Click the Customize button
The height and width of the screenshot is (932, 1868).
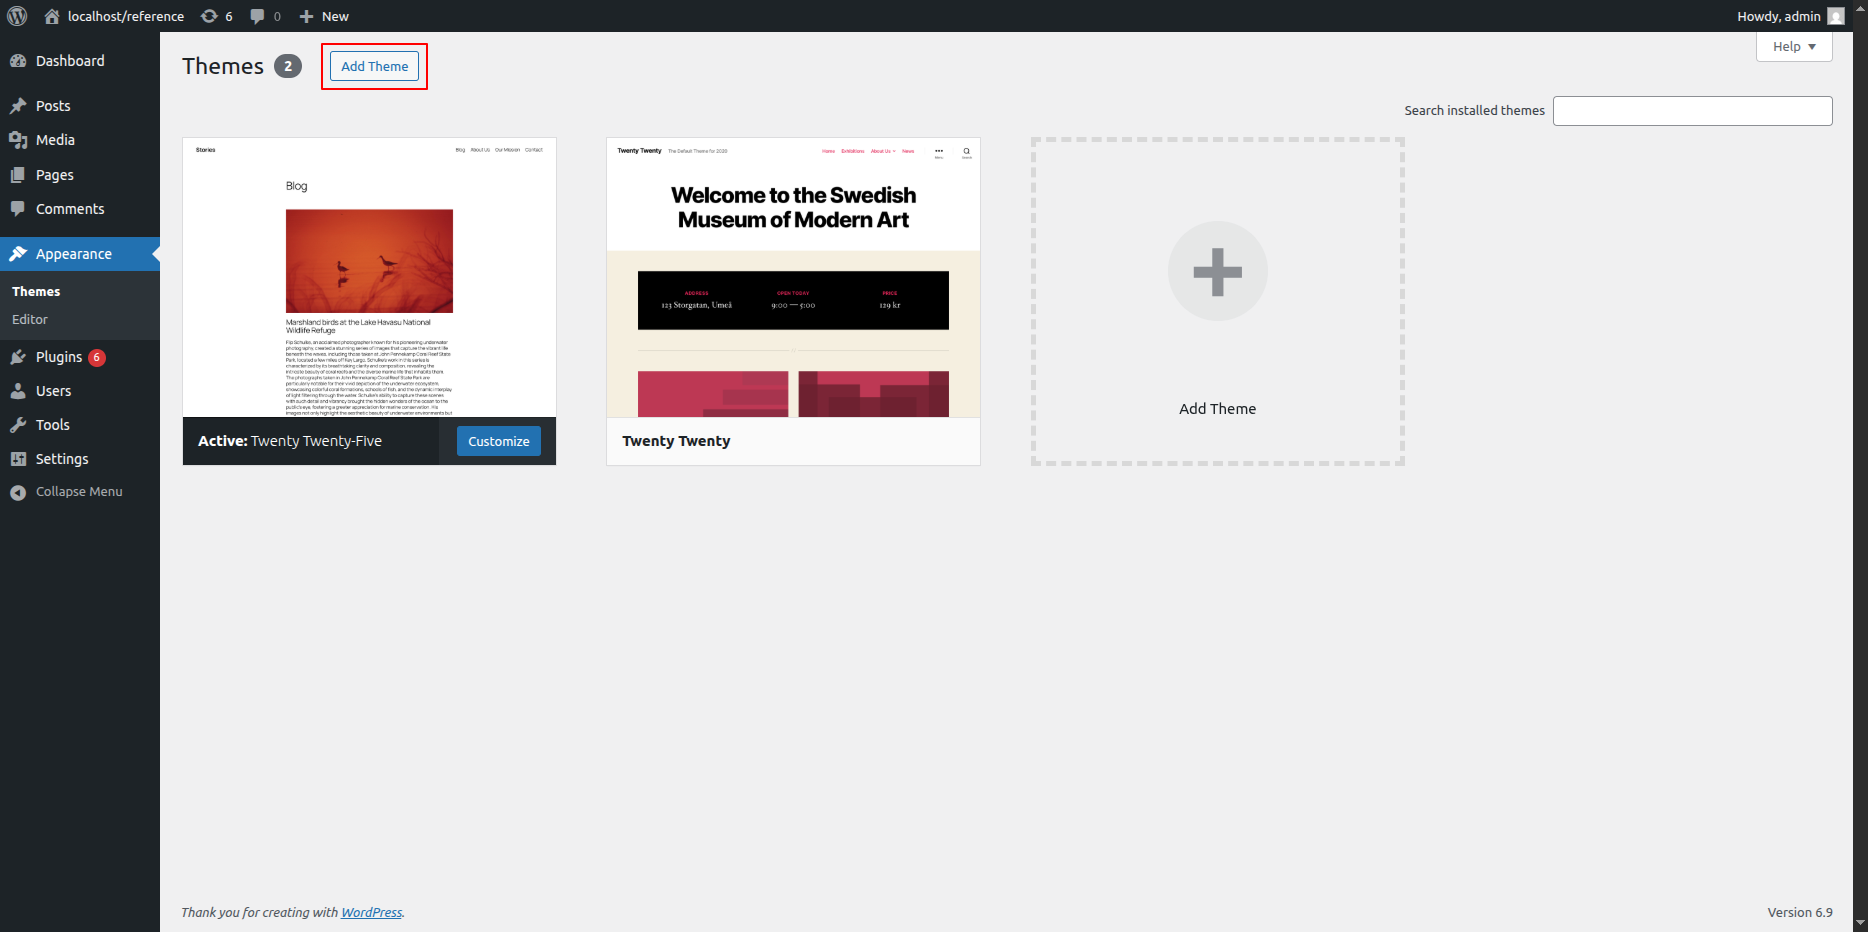click(x=499, y=441)
